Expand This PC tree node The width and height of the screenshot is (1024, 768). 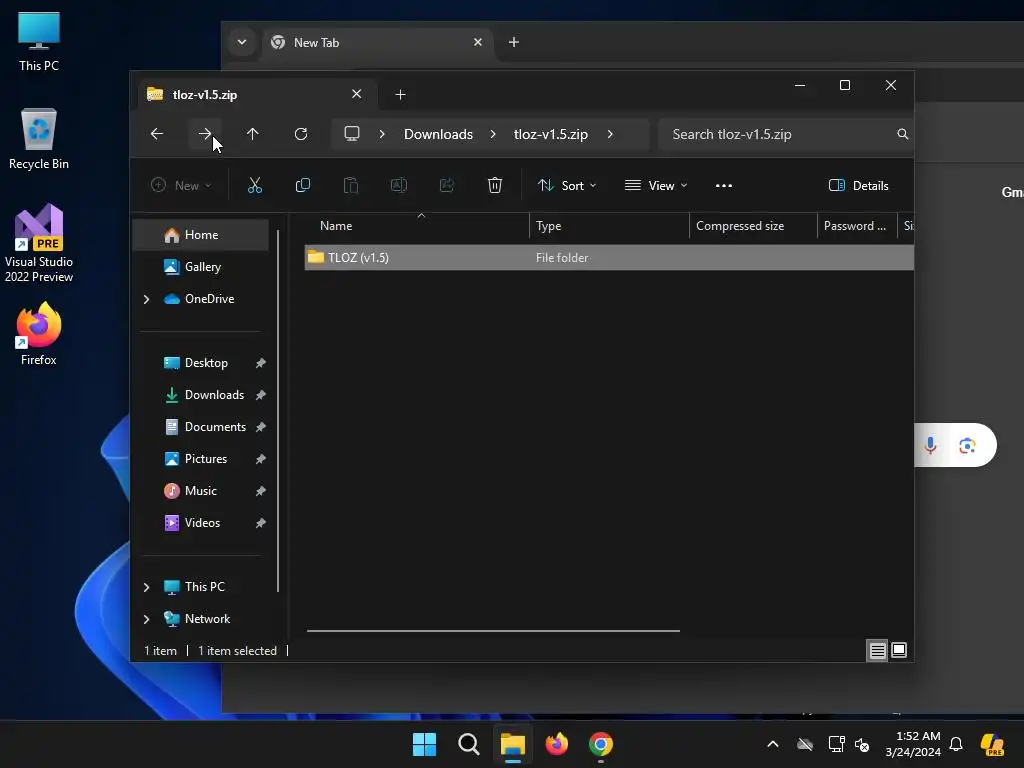[x=146, y=587]
